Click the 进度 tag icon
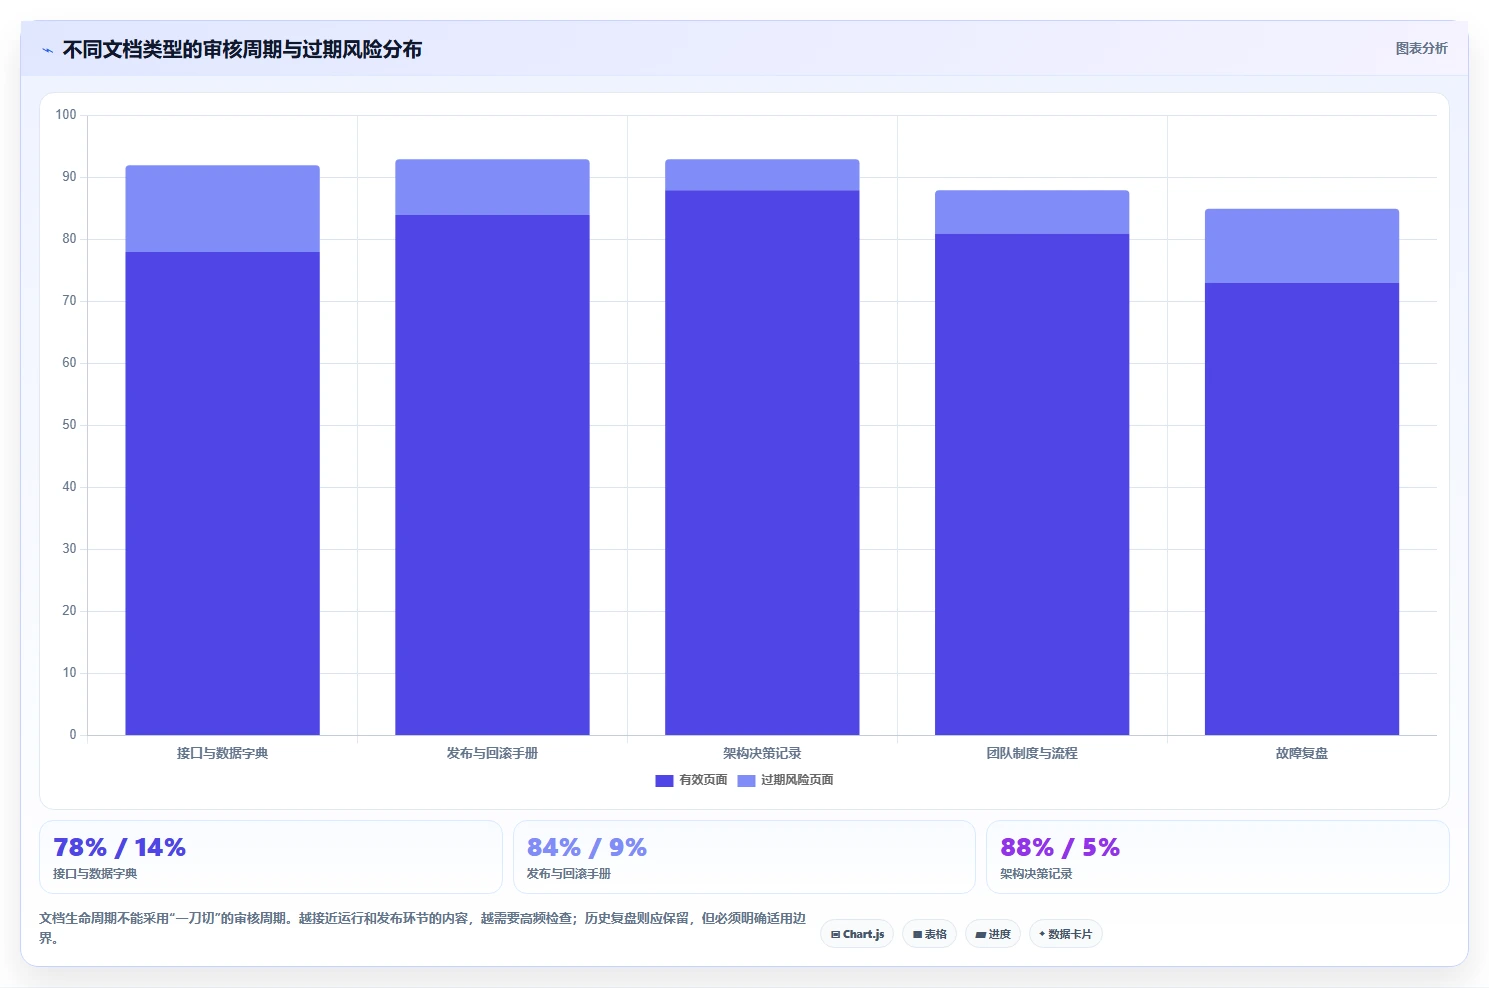1489x988 pixels. [x=981, y=935]
